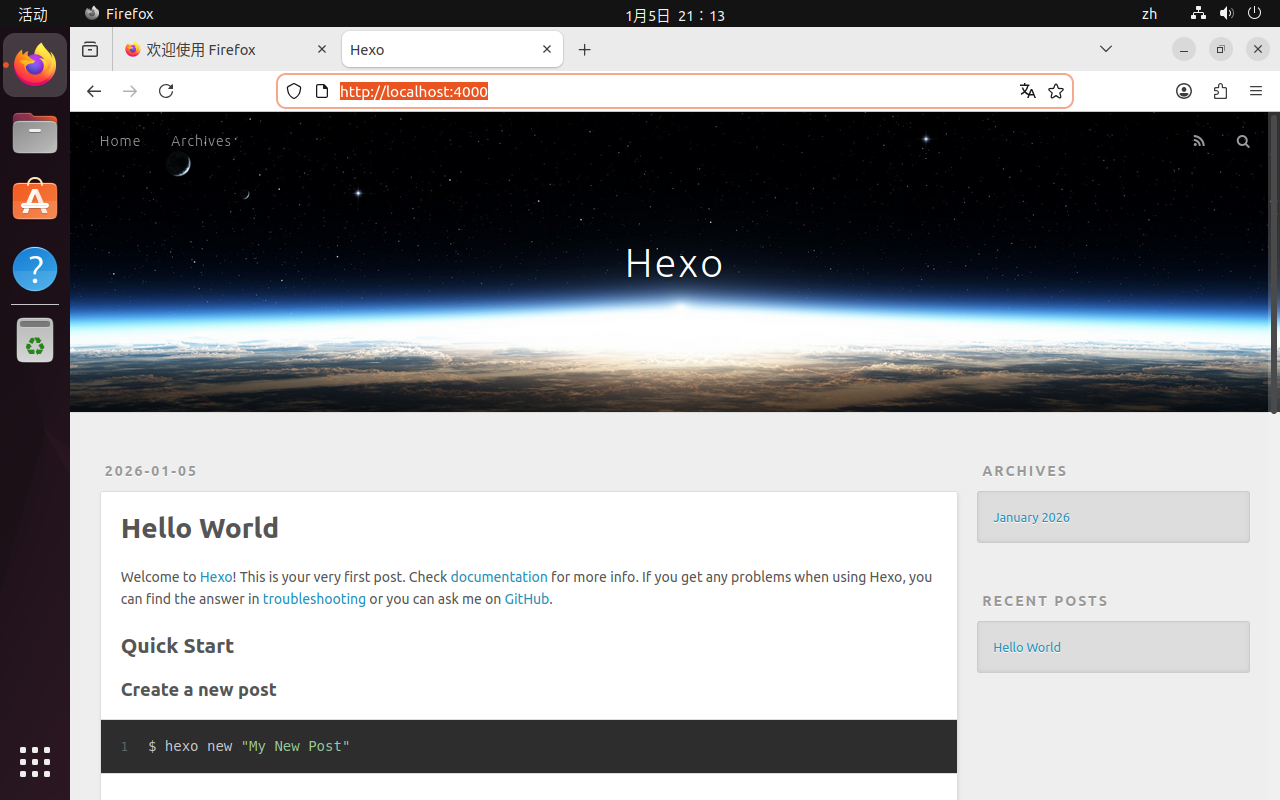Open a new tab with the plus button

coord(585,49)
